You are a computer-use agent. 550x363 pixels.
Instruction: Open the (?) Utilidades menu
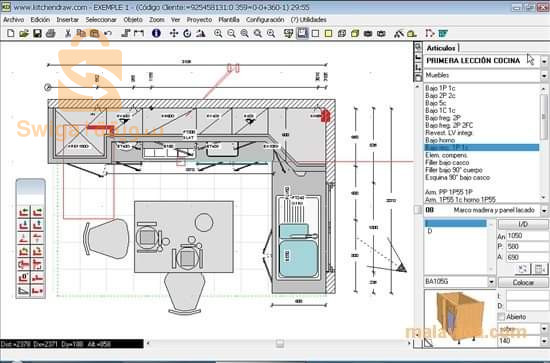(x=309, y=20)
